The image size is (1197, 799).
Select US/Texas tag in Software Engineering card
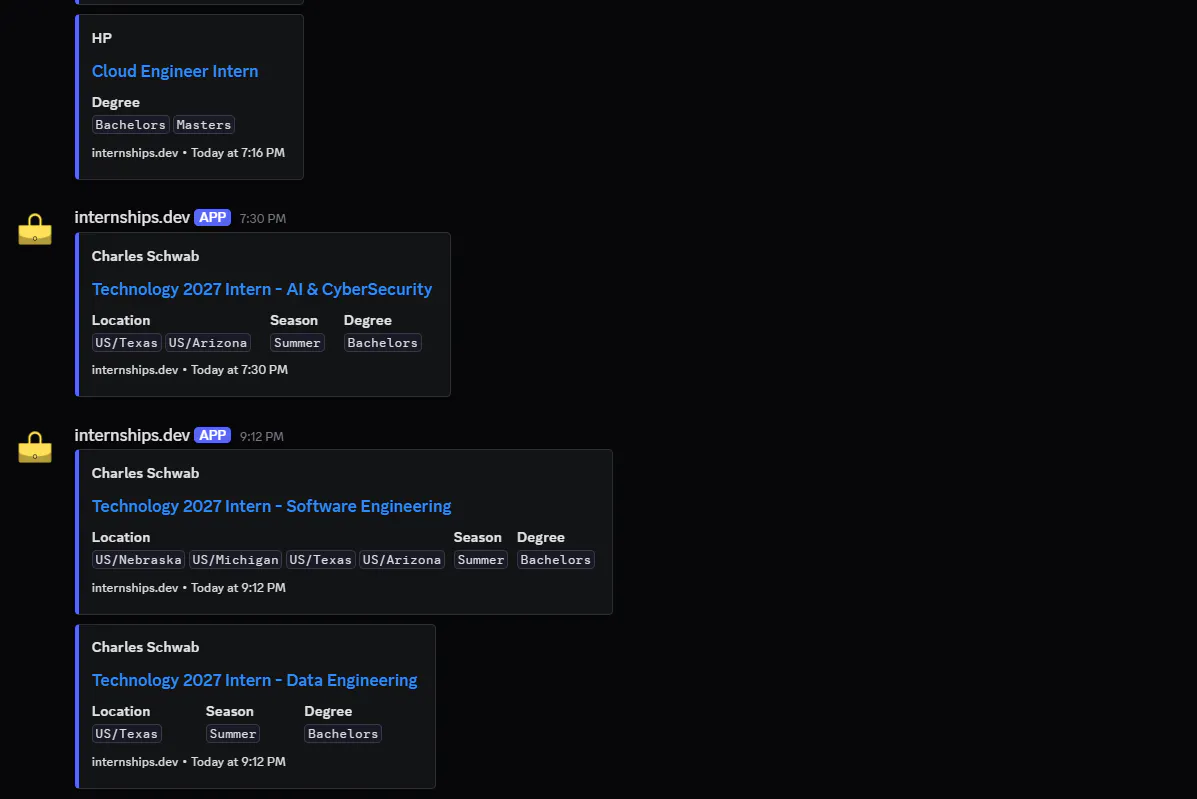[x=321, y=559]
